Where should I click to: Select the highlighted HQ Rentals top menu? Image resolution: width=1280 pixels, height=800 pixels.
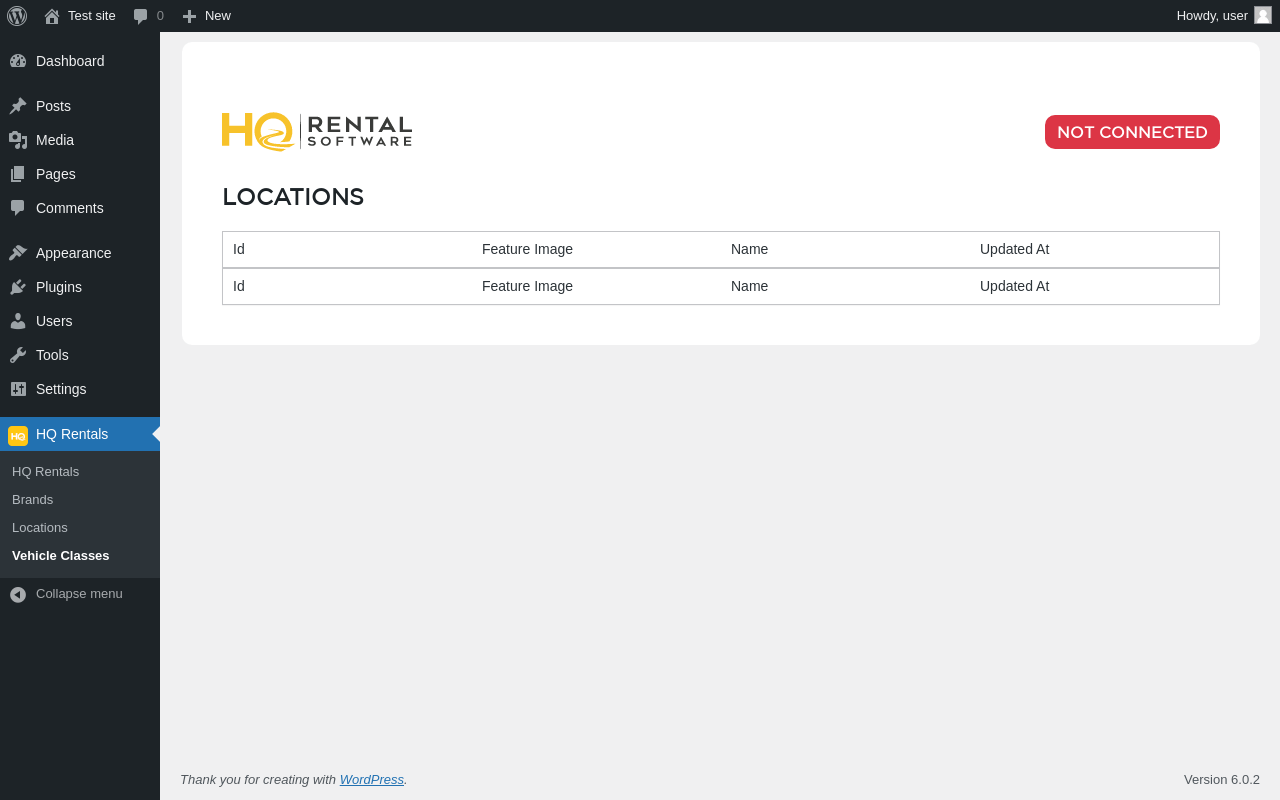[x=80, y=434]
